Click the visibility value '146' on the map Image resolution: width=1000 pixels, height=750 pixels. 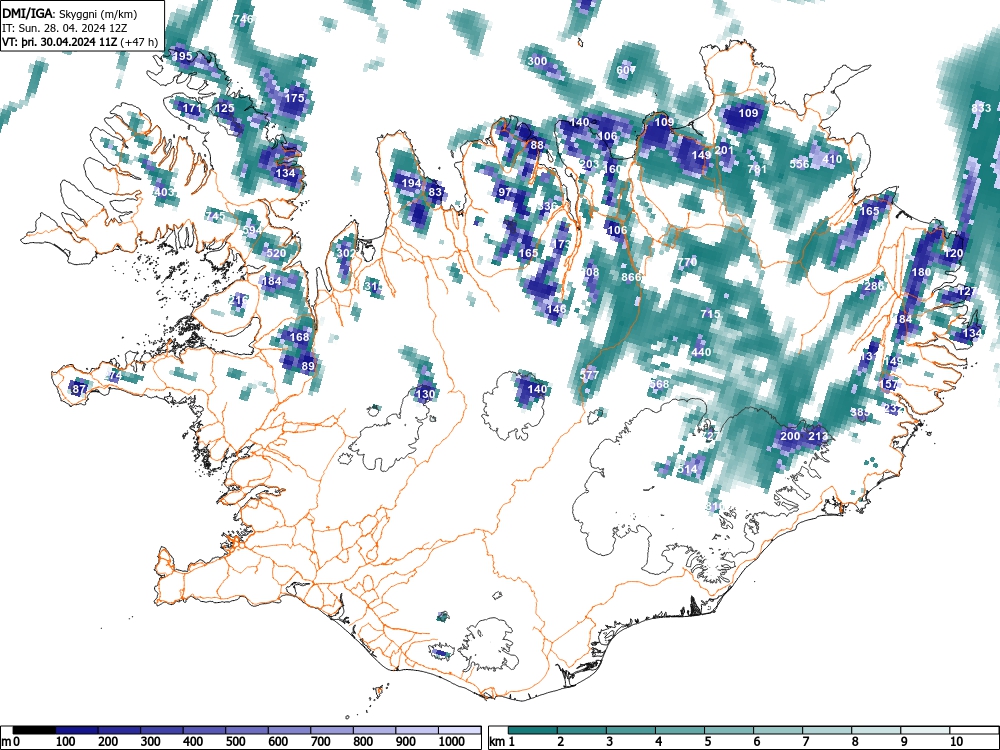[556, 309]
